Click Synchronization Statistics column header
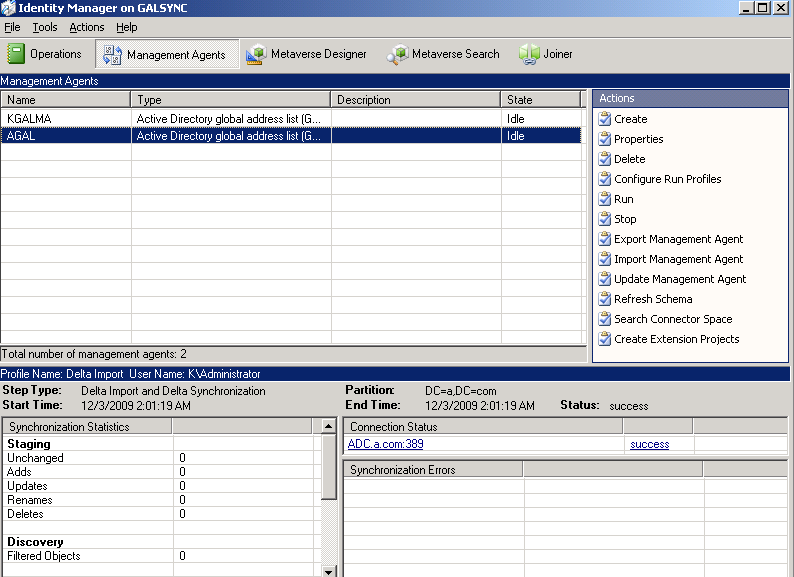 [x=87, y=427]
